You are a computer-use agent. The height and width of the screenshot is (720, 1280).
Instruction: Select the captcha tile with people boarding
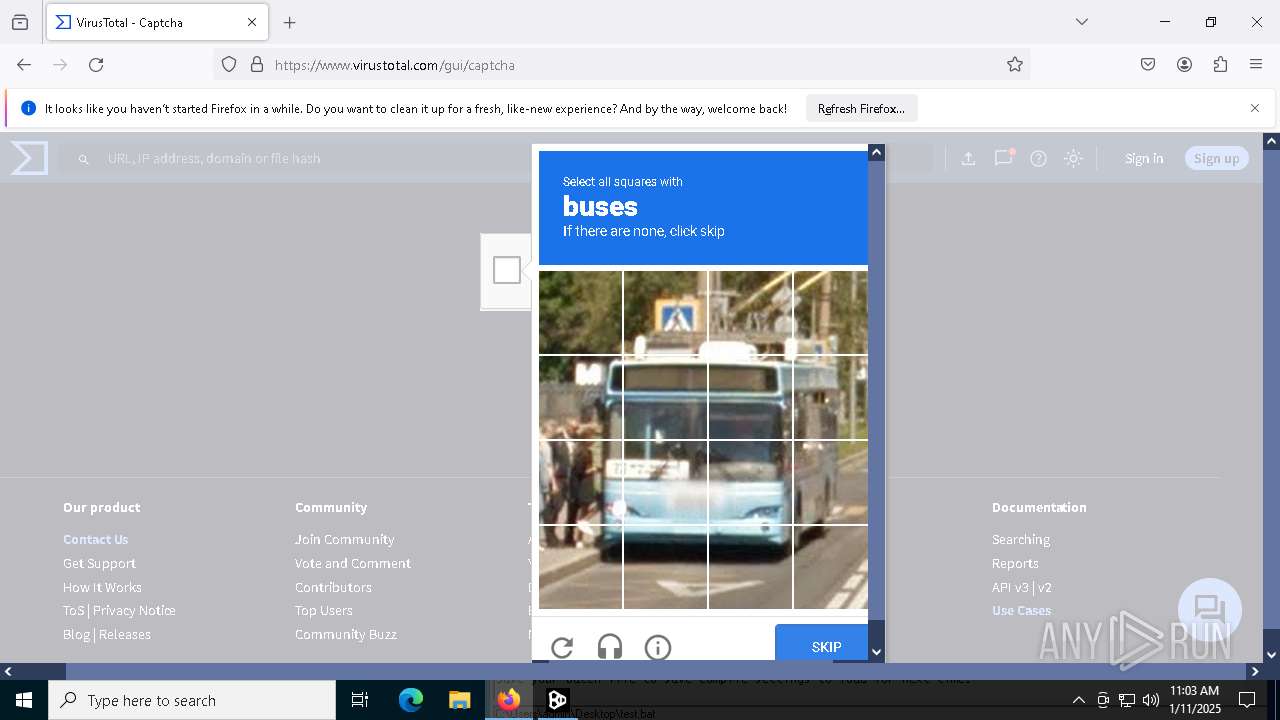coord(580,483)
